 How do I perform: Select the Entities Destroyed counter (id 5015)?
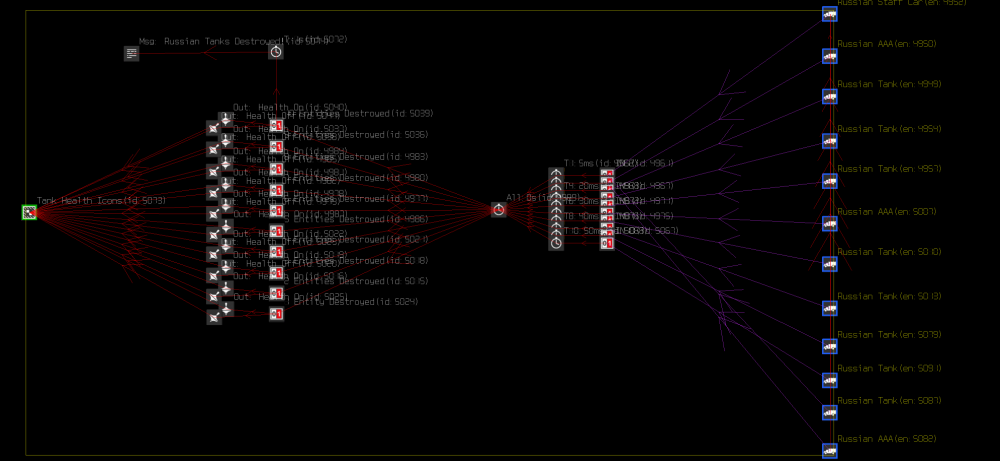[276, 293]
